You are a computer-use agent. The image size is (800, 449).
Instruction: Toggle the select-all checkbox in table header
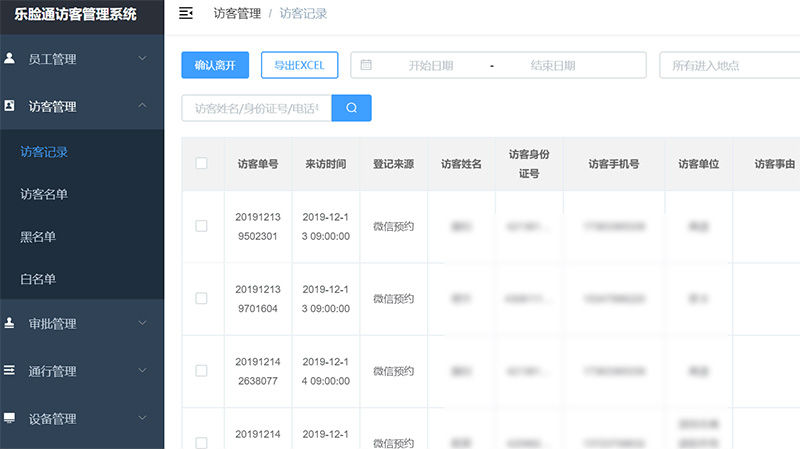201,163
